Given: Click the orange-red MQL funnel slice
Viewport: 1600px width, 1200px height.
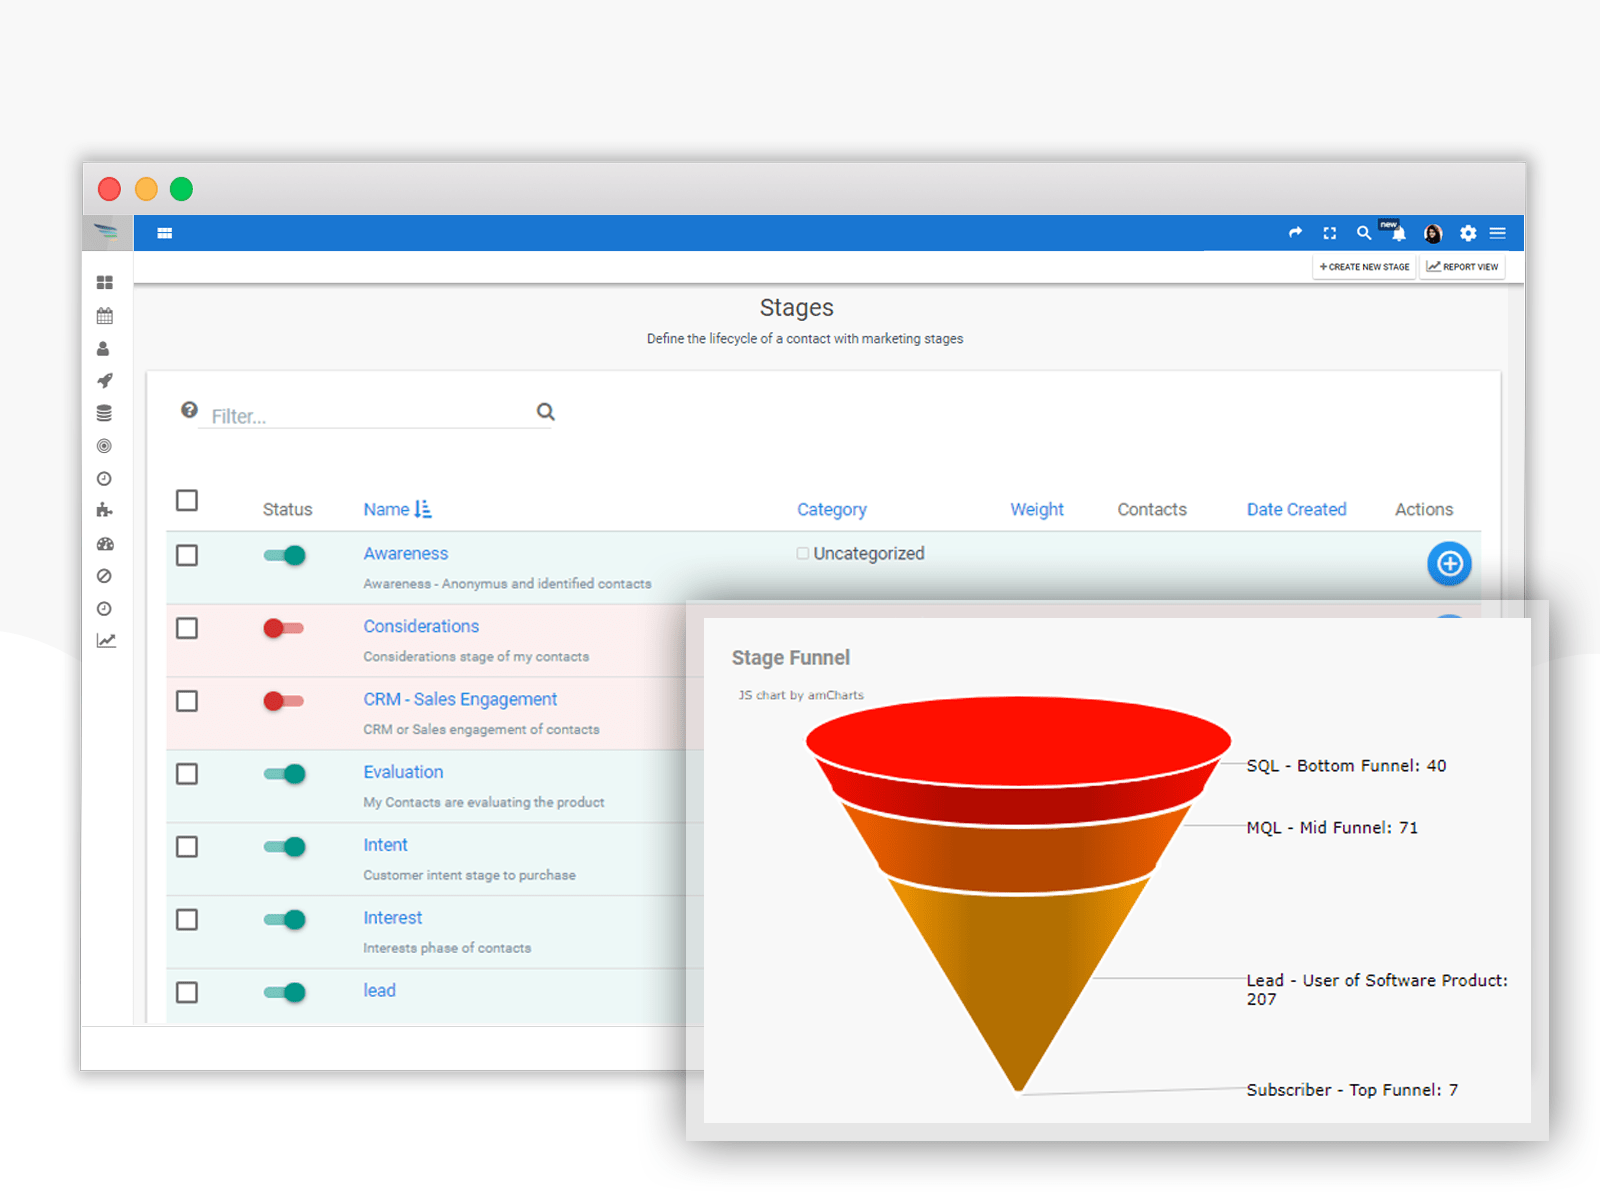Looking at the screenshot, I should [1018, 850].
